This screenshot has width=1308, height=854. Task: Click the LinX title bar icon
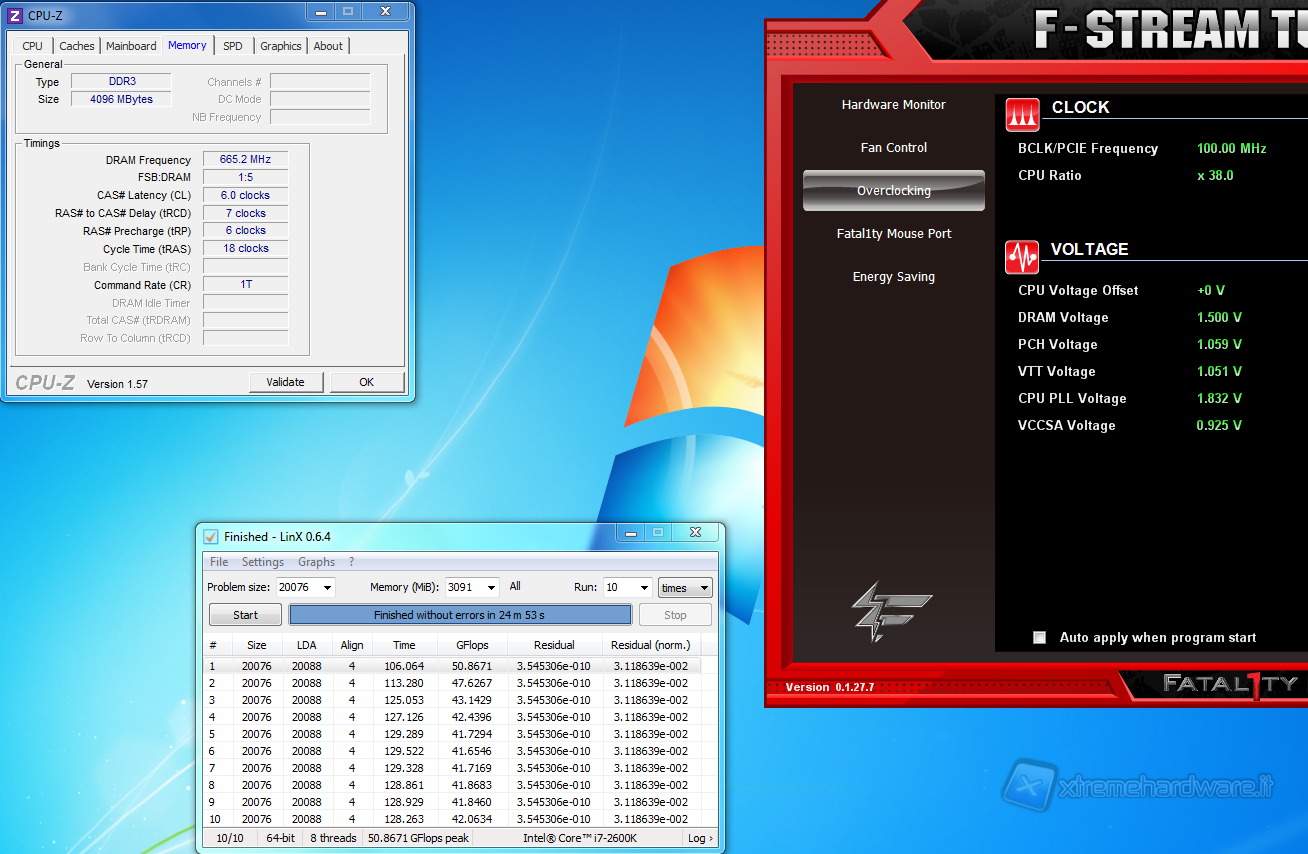pyautogui.click(x=211, y=536)
